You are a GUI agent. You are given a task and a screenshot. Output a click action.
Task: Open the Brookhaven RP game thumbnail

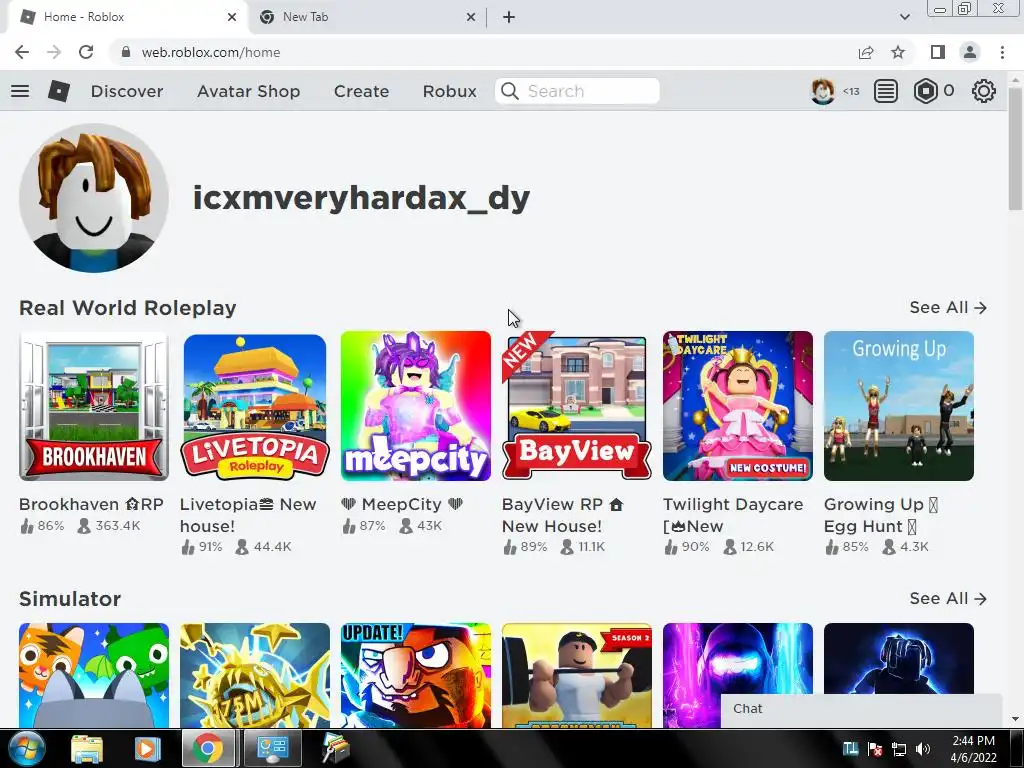coord(94,406)
